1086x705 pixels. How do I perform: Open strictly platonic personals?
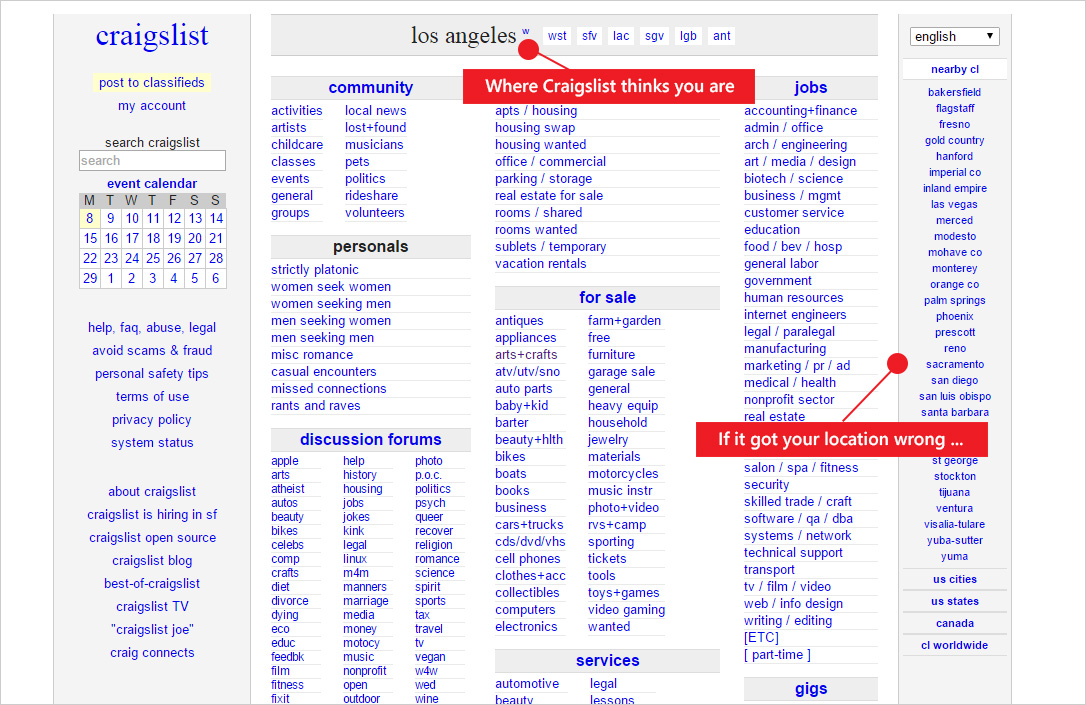coord(314,270)
